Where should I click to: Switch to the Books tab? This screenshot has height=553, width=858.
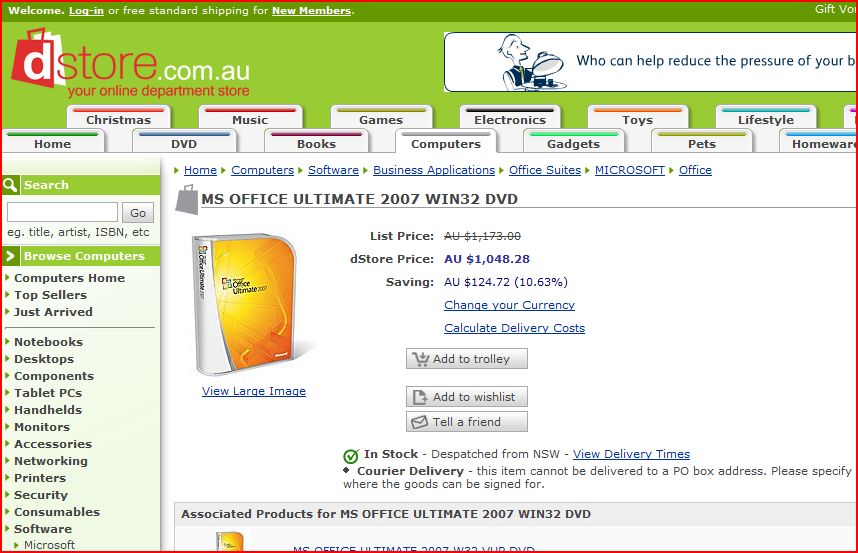(316, 143)
